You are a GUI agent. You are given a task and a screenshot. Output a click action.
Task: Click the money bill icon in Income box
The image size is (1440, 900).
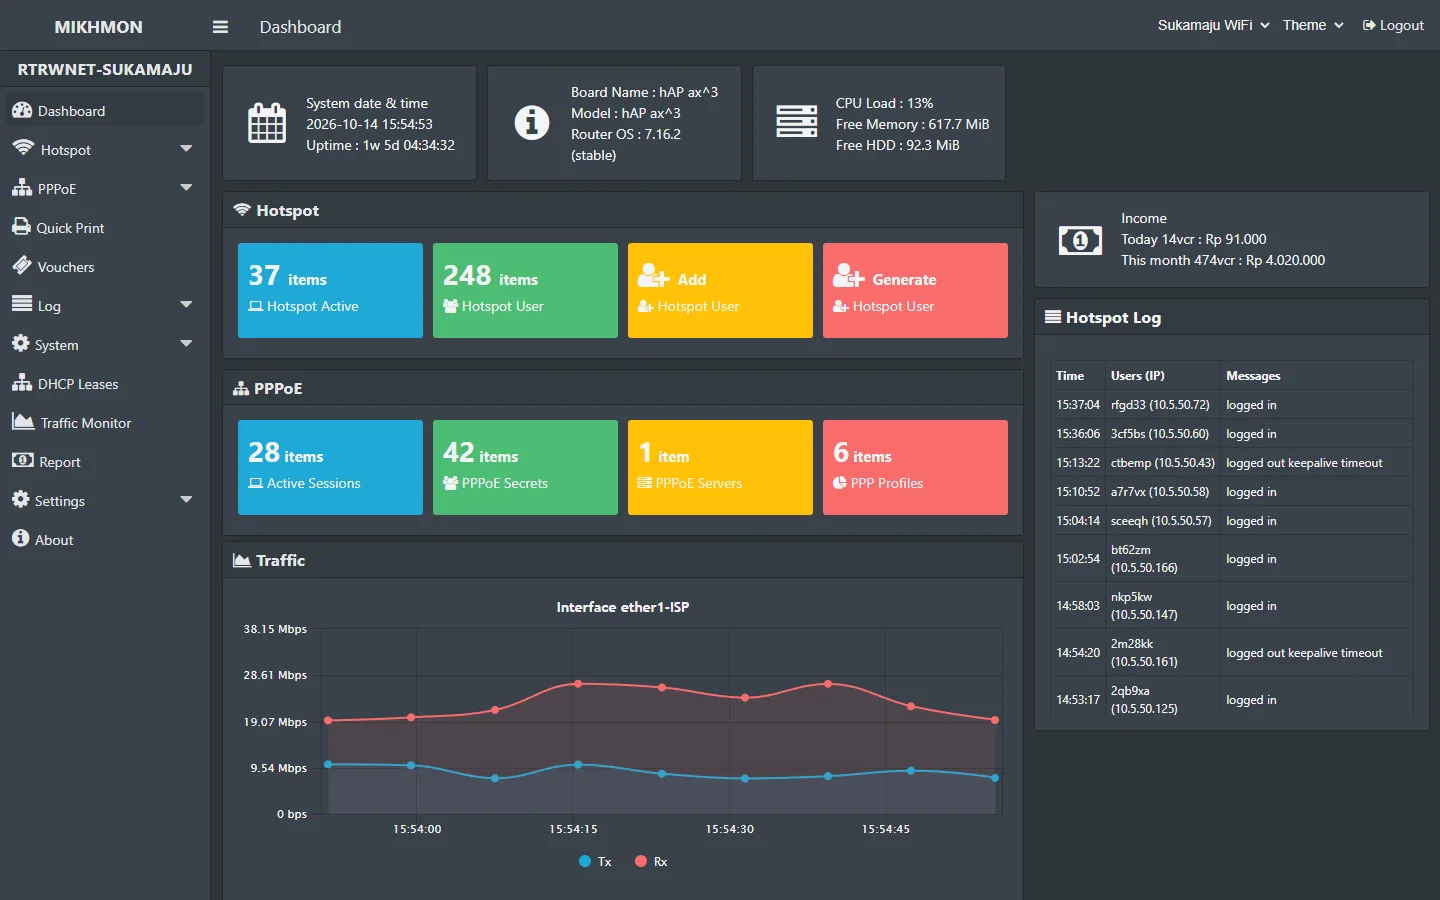coord(1080,240)
